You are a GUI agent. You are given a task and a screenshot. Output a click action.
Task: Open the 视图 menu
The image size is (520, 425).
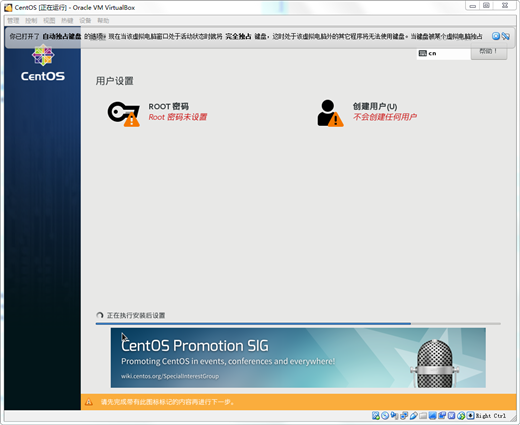click(x=49, y=21)
